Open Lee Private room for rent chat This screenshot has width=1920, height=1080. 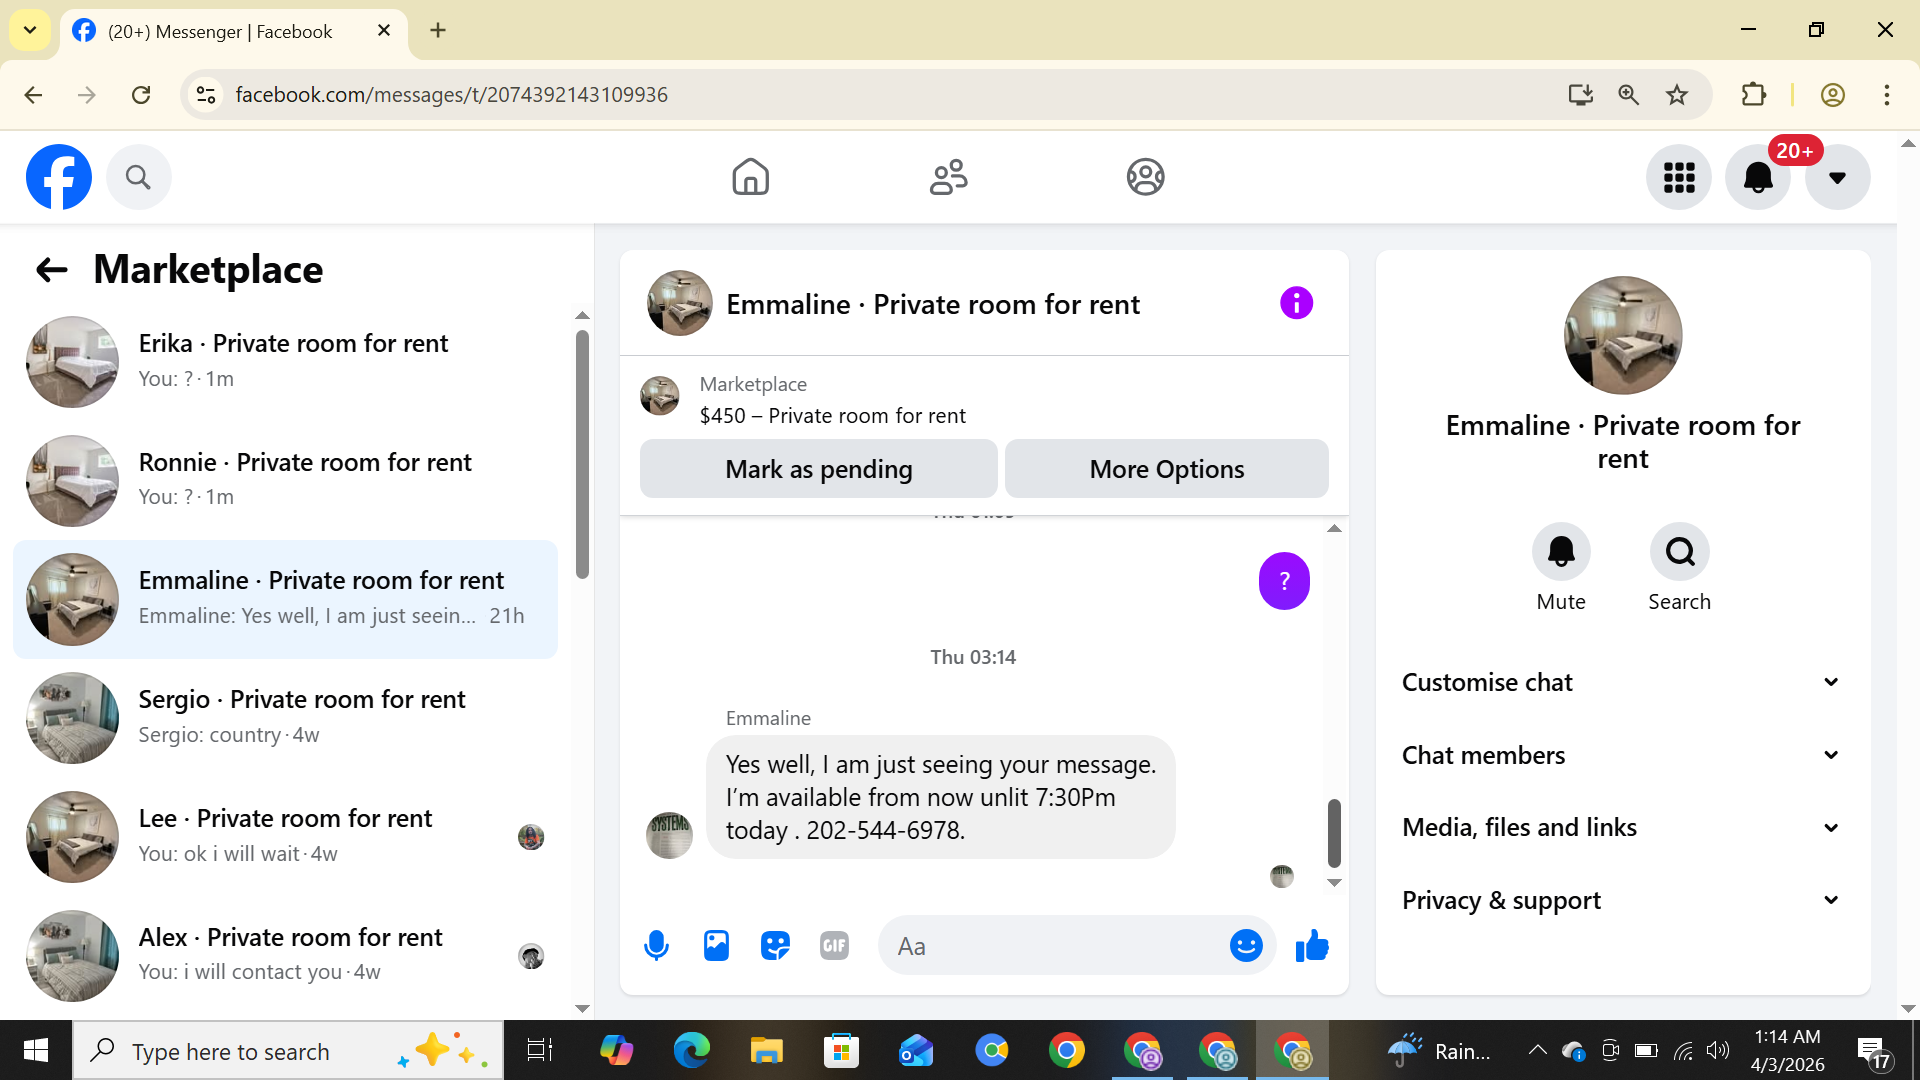click(286, 837)
